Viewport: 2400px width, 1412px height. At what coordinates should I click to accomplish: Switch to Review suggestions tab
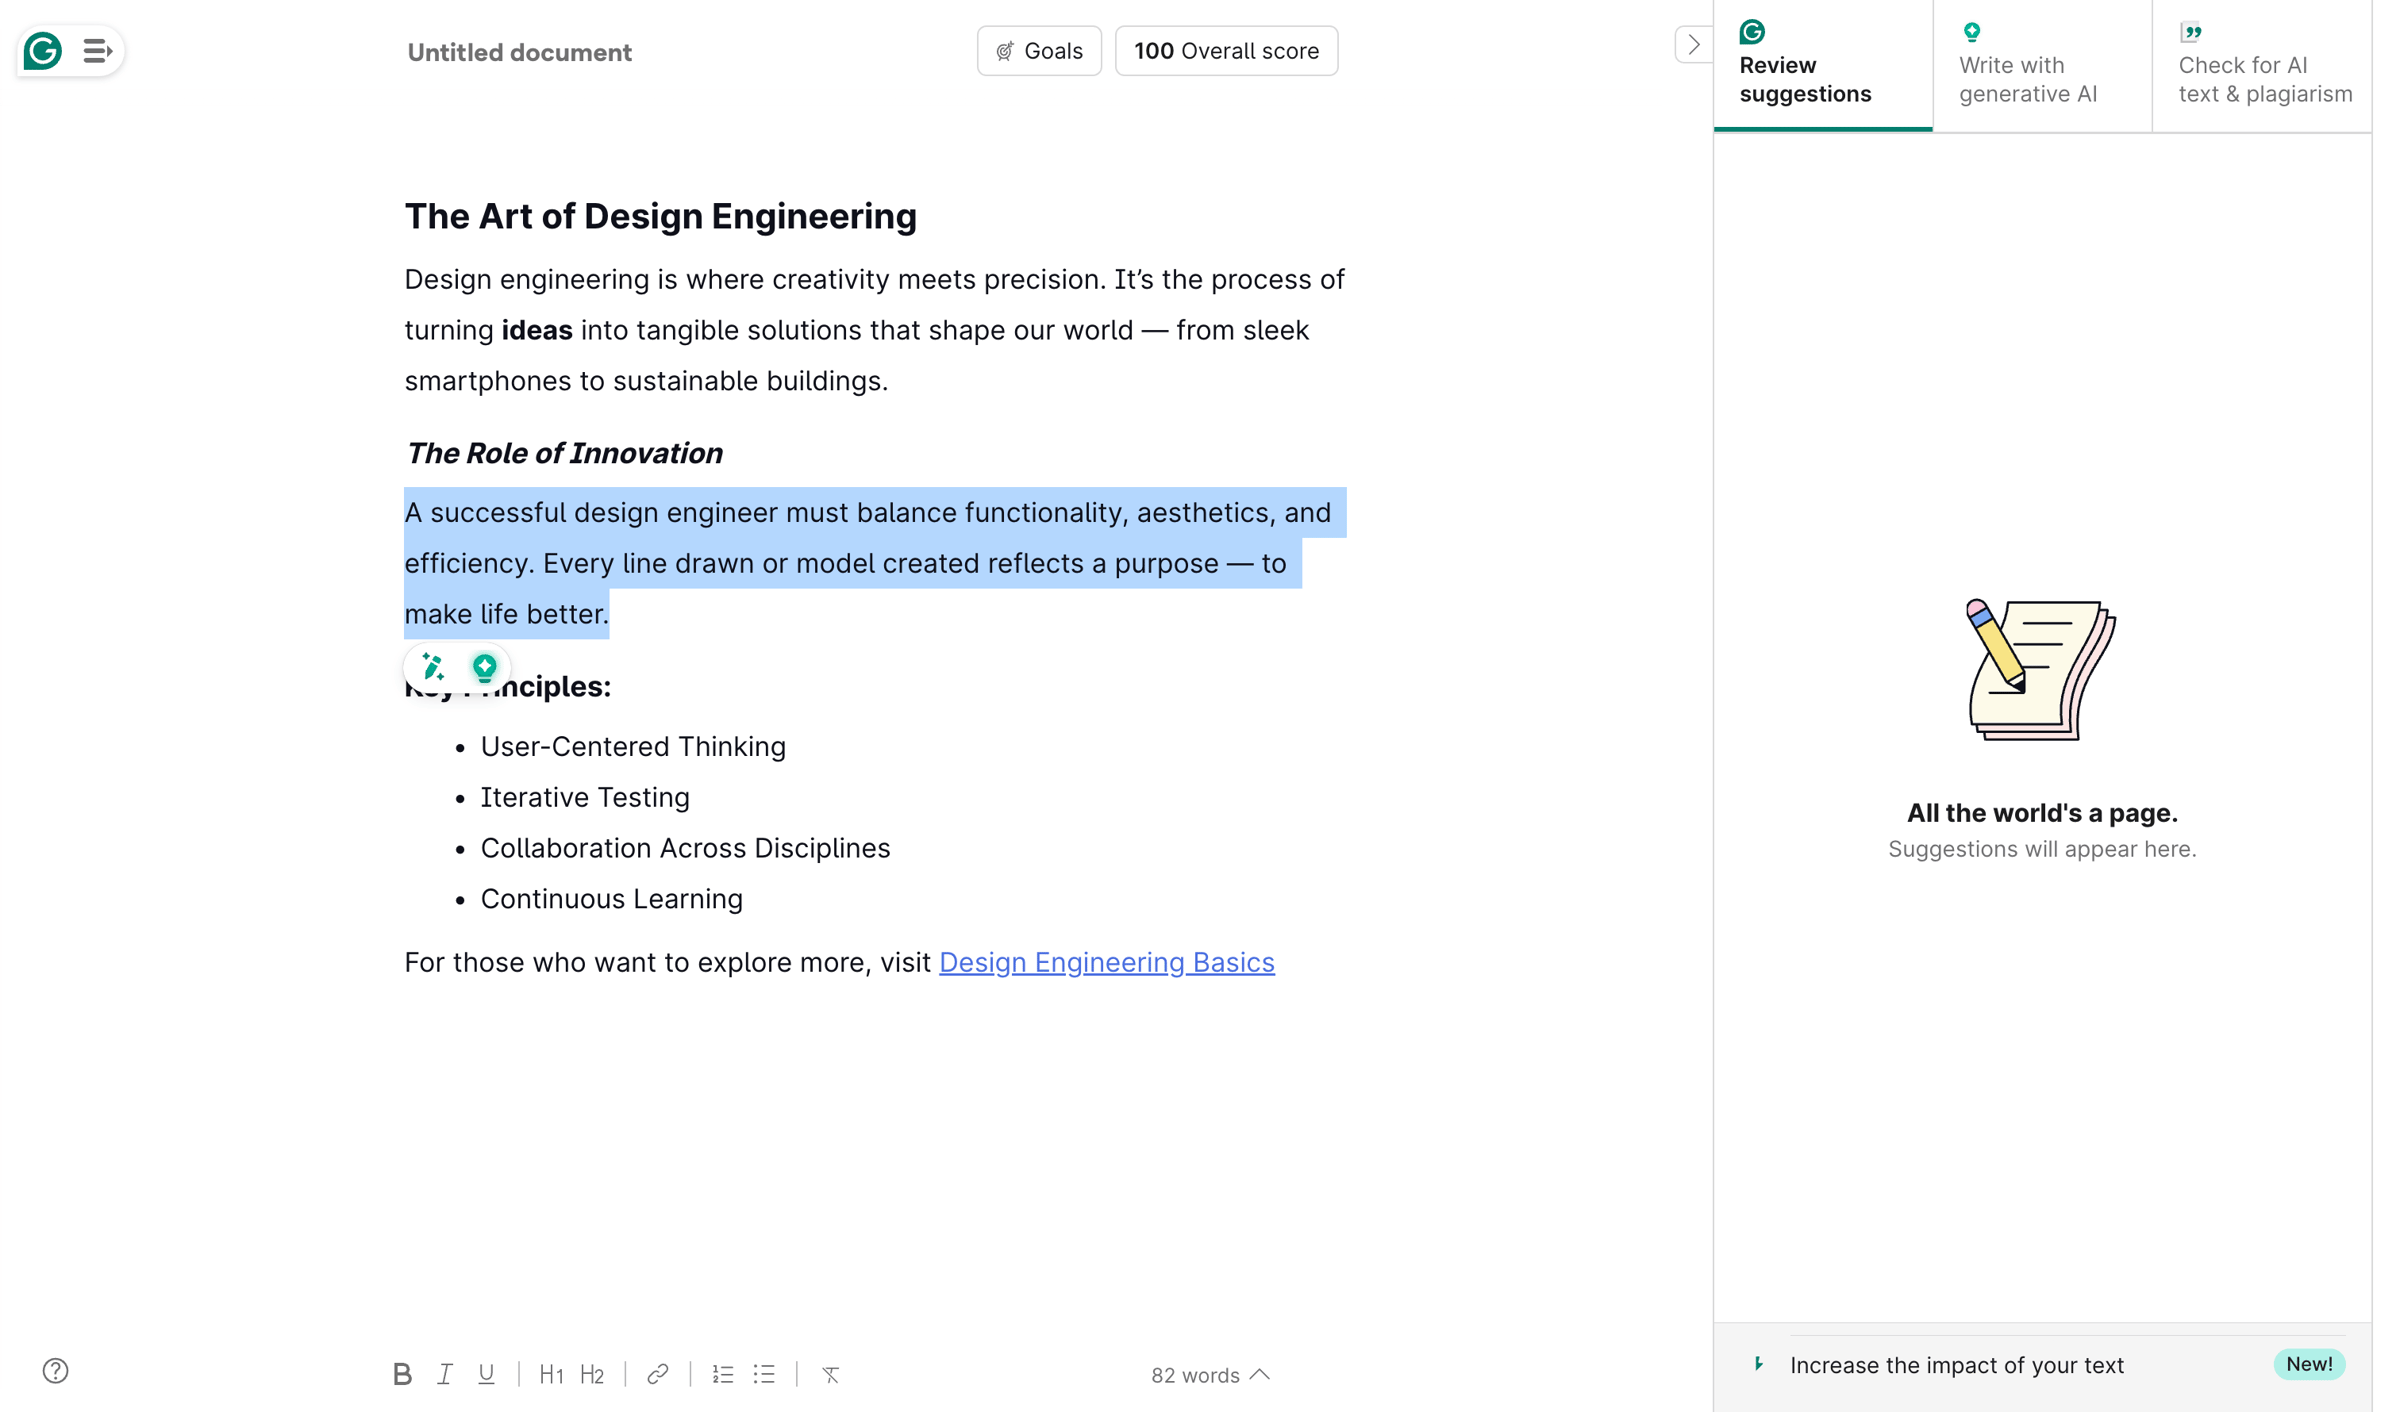pos(1822,66)
